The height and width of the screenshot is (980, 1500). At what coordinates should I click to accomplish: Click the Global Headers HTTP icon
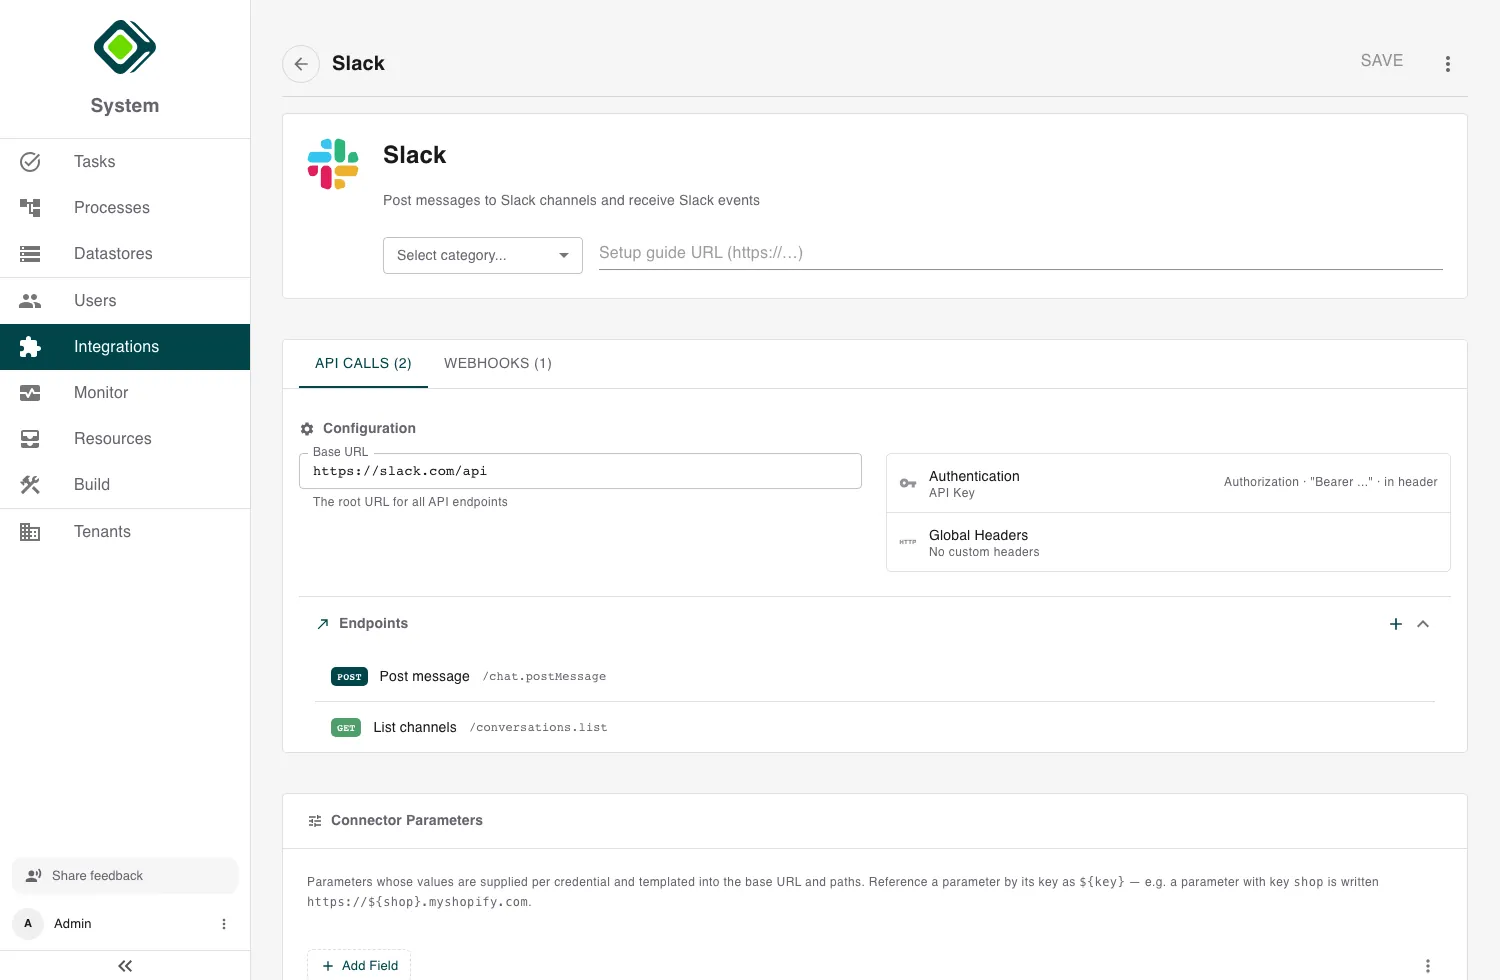point(908,542)
